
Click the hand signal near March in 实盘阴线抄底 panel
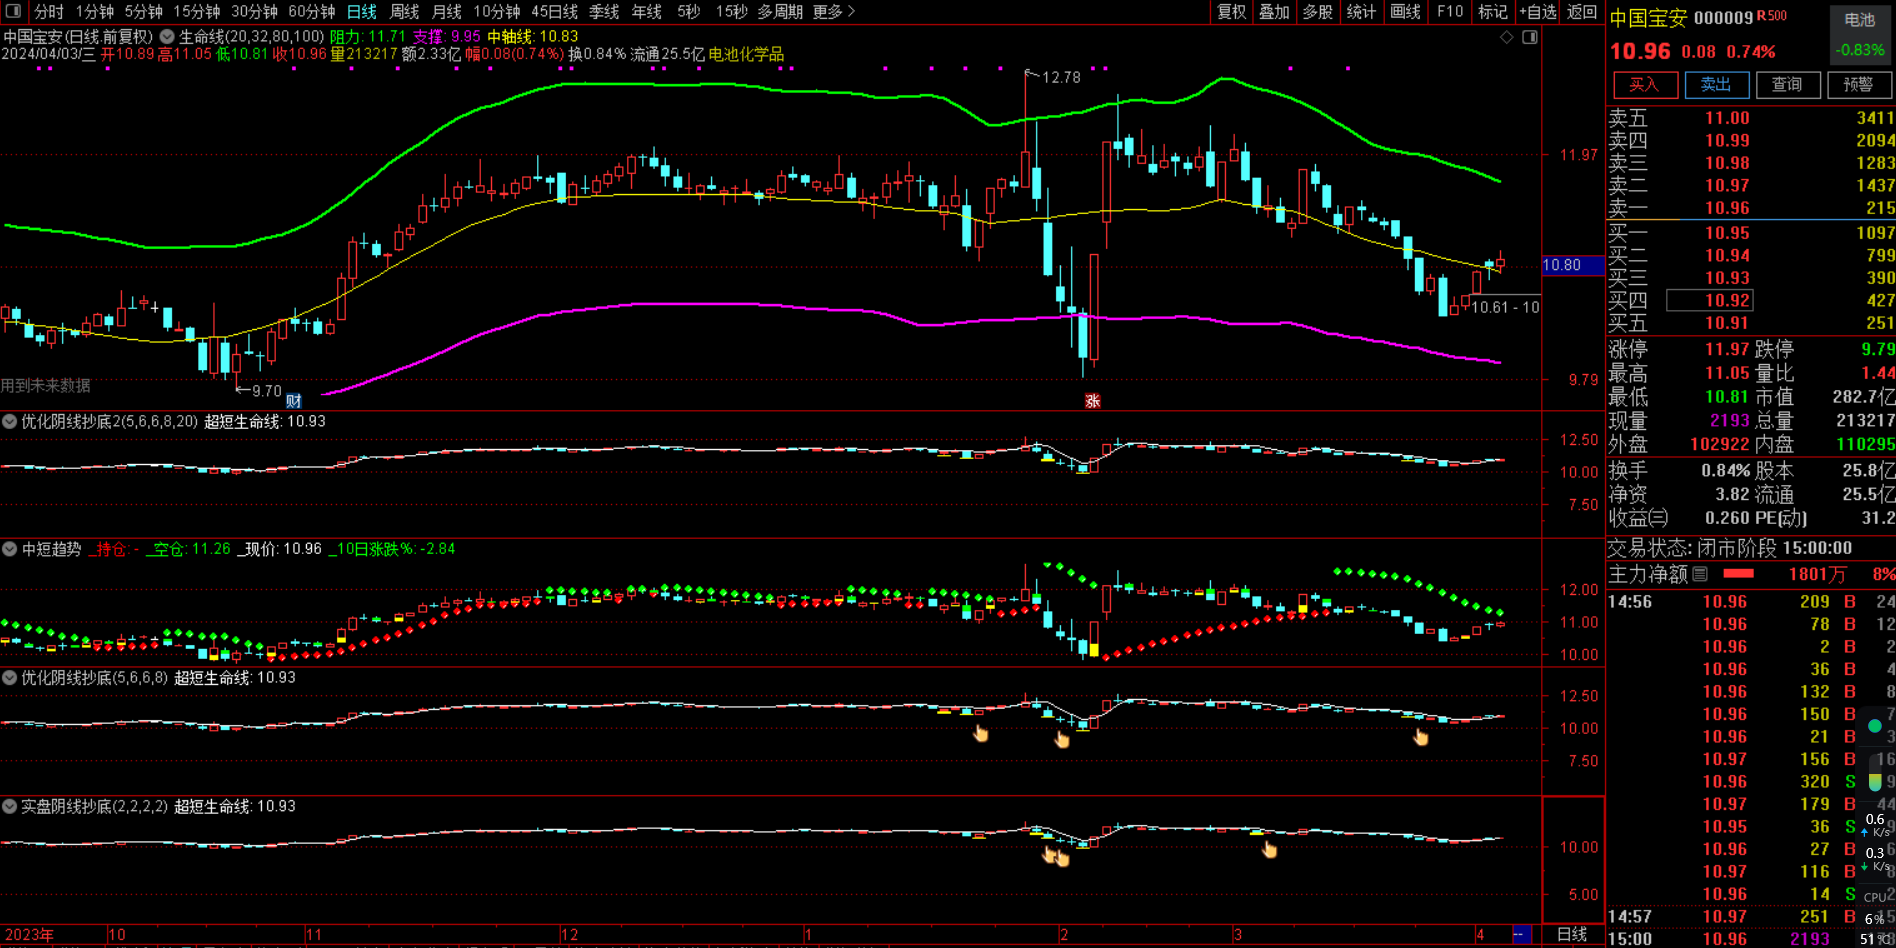(1269, 849)
